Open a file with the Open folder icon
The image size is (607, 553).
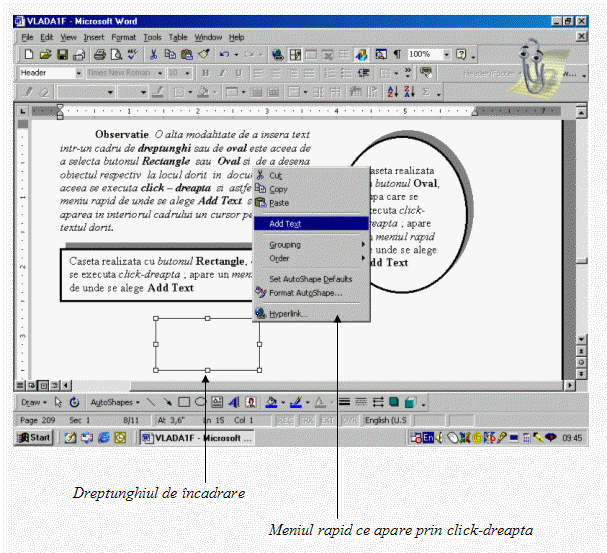coord(45,55)
